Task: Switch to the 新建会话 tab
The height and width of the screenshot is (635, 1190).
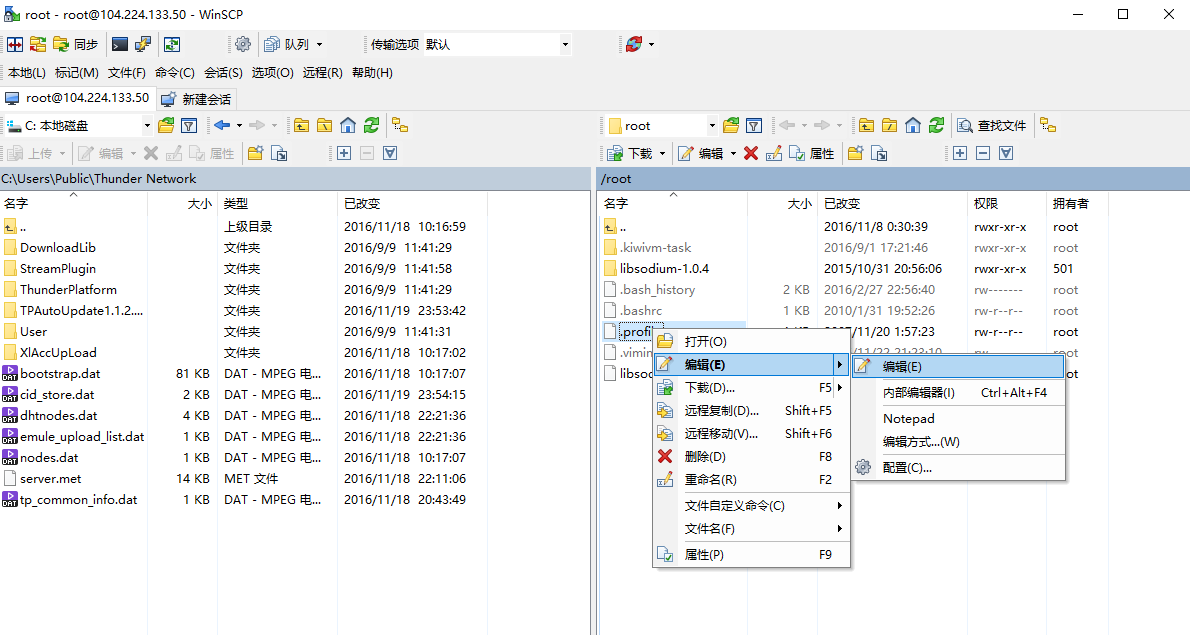Action: 197,99
